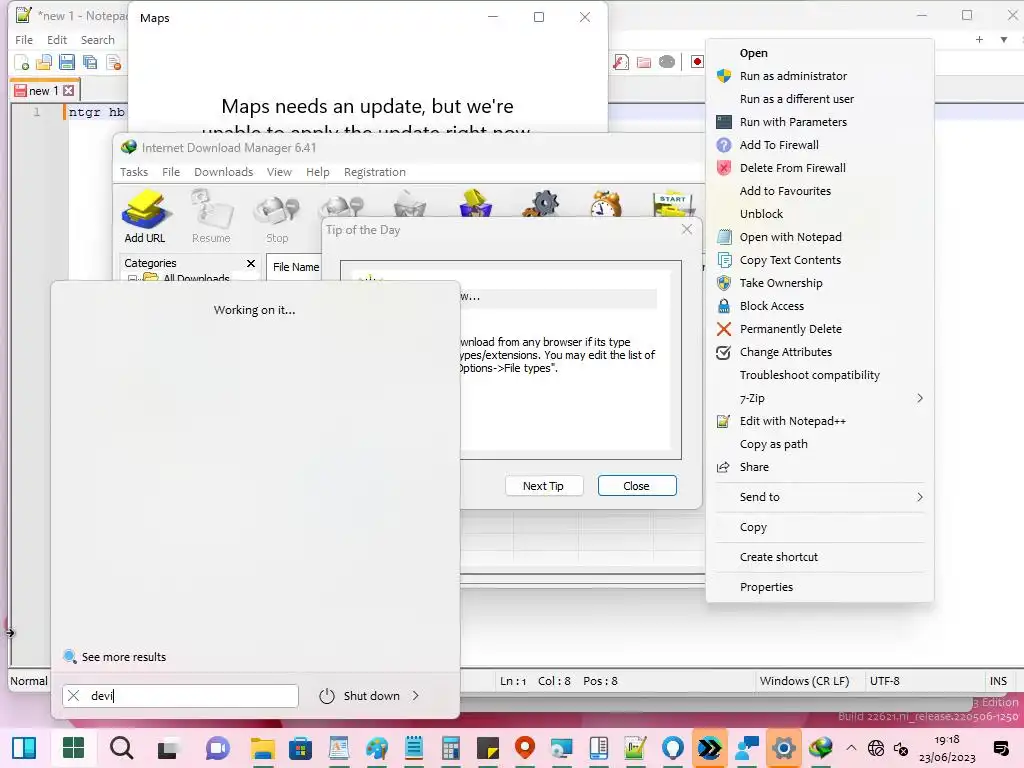Click Notepad++ plus button to add tab
The image size is (1024, 768).
[980, 40]
